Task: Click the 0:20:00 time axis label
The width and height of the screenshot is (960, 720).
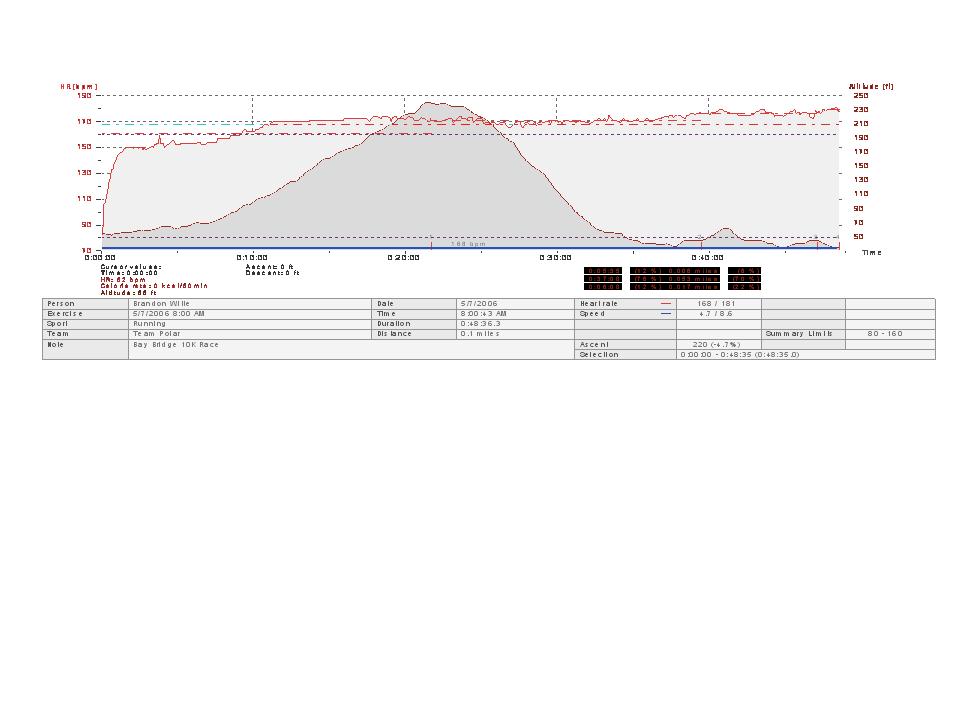Action: 403,257
